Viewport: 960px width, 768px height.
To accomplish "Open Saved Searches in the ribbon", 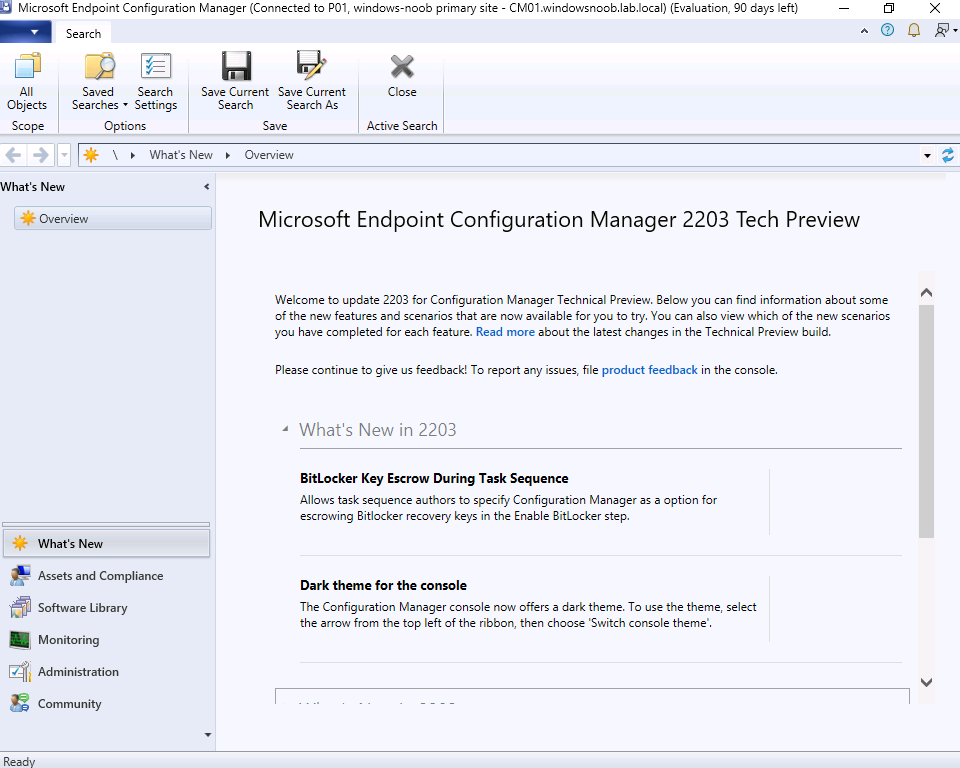I will [98, 82].
